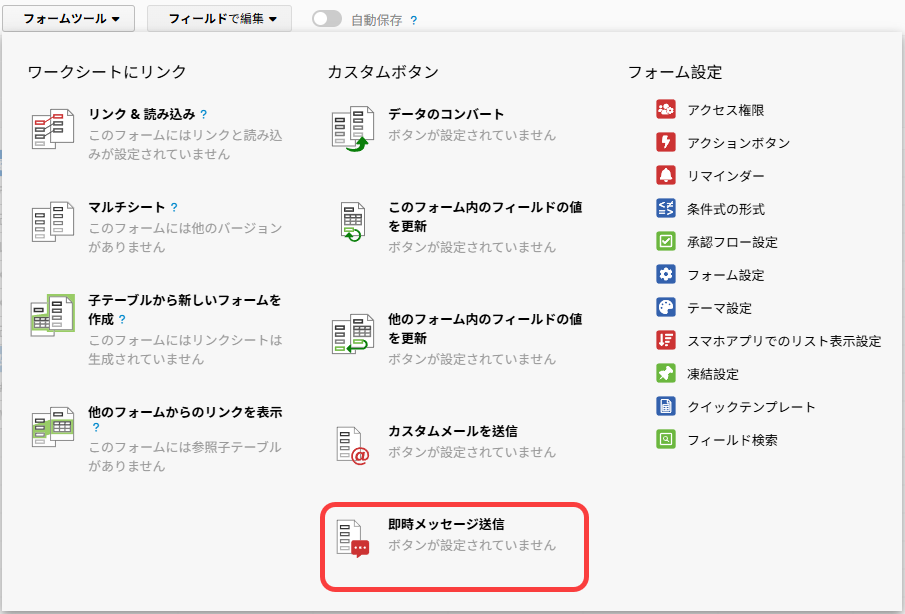Select 子テーブルから新しいフォームを作成 label
This screenshot has height=614, width=905.
click(185, 309)
